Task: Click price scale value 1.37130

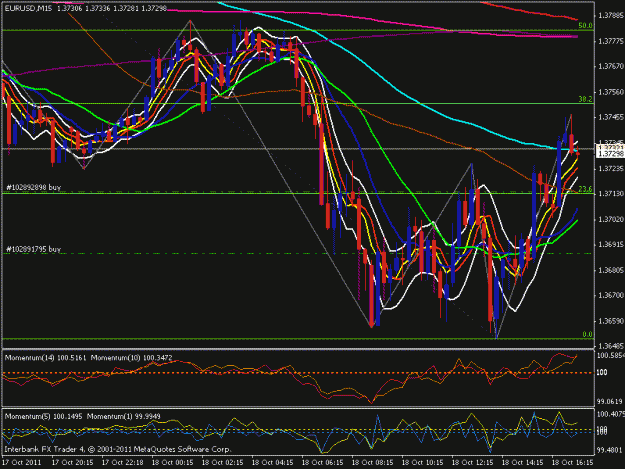Action: [611, 194]
